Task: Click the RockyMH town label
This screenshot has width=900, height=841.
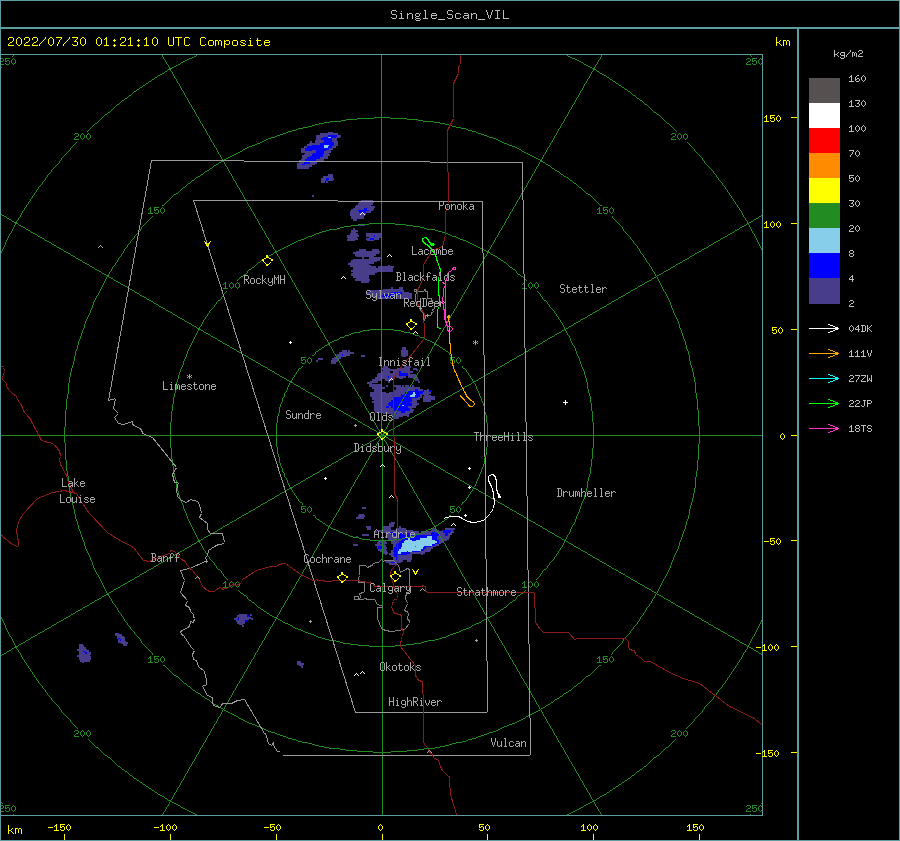Action: [264, 280]
